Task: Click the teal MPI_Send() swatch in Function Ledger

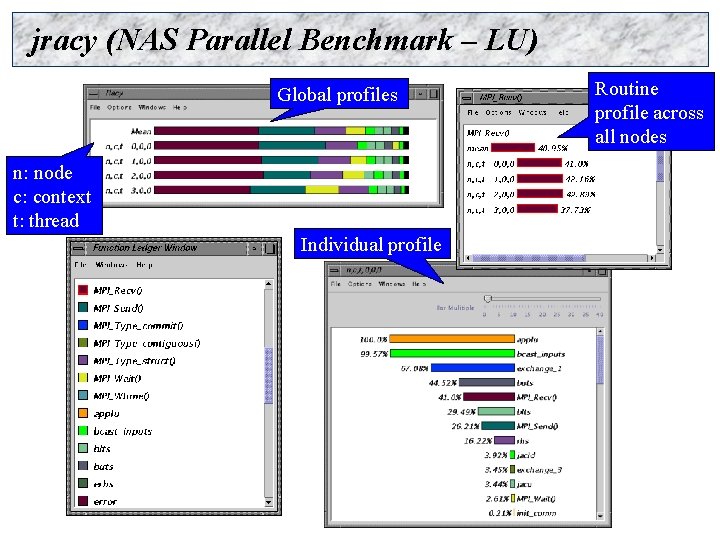Action: click(83, 308)
